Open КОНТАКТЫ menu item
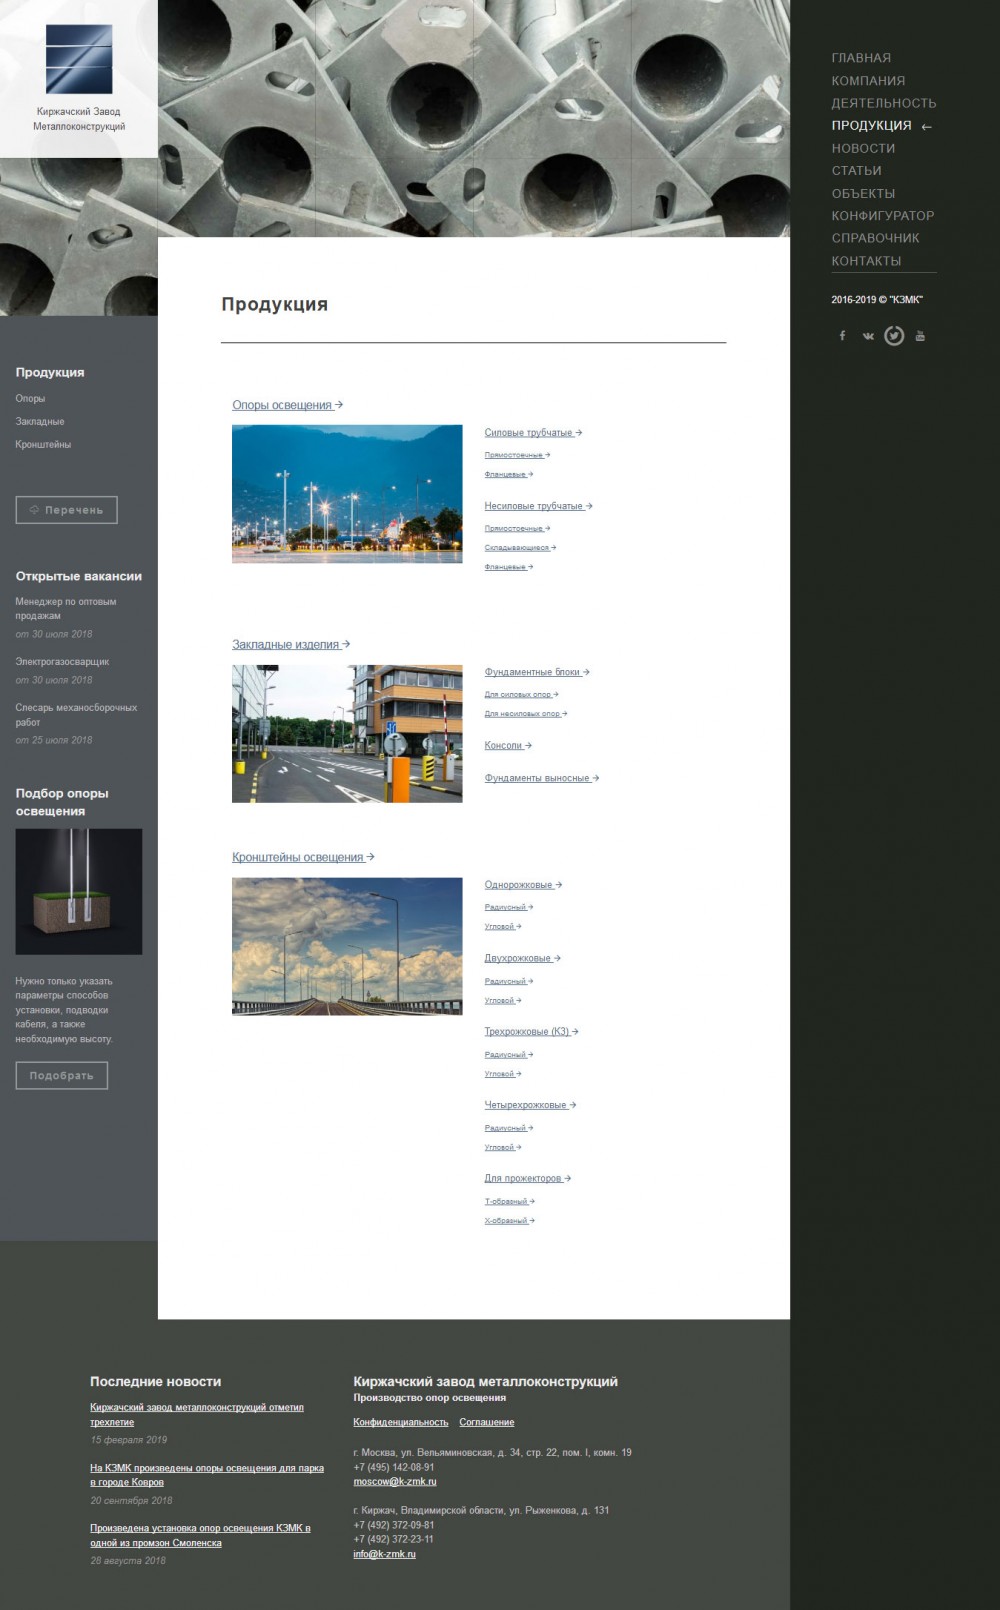 click(x=866, y=261)
